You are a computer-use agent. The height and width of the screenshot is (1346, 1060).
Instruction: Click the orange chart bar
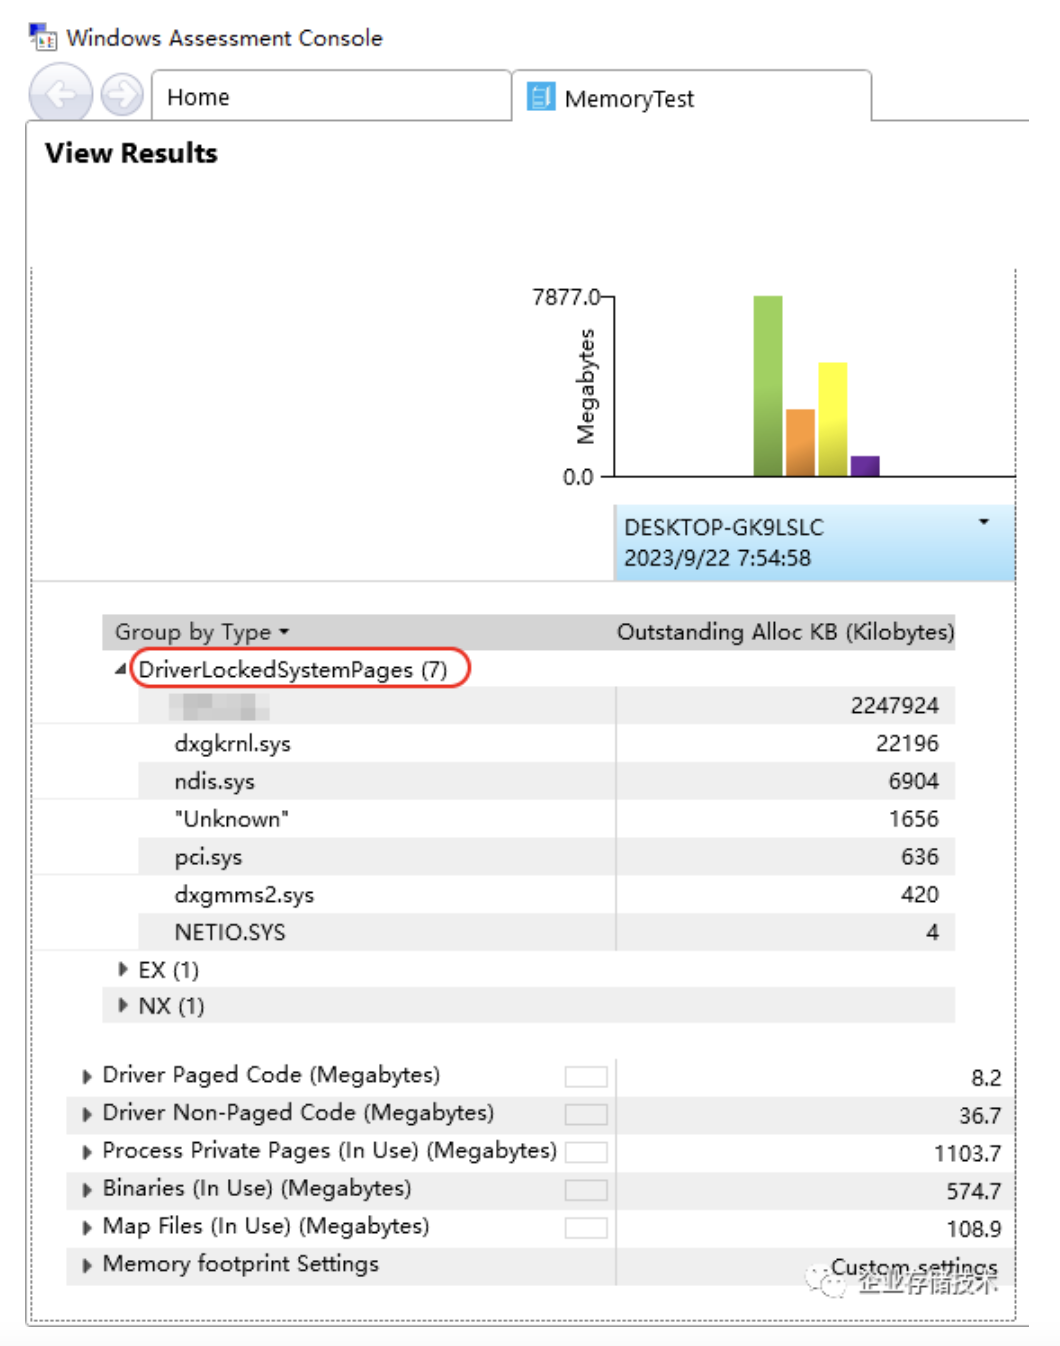click(x=800, y=443)
